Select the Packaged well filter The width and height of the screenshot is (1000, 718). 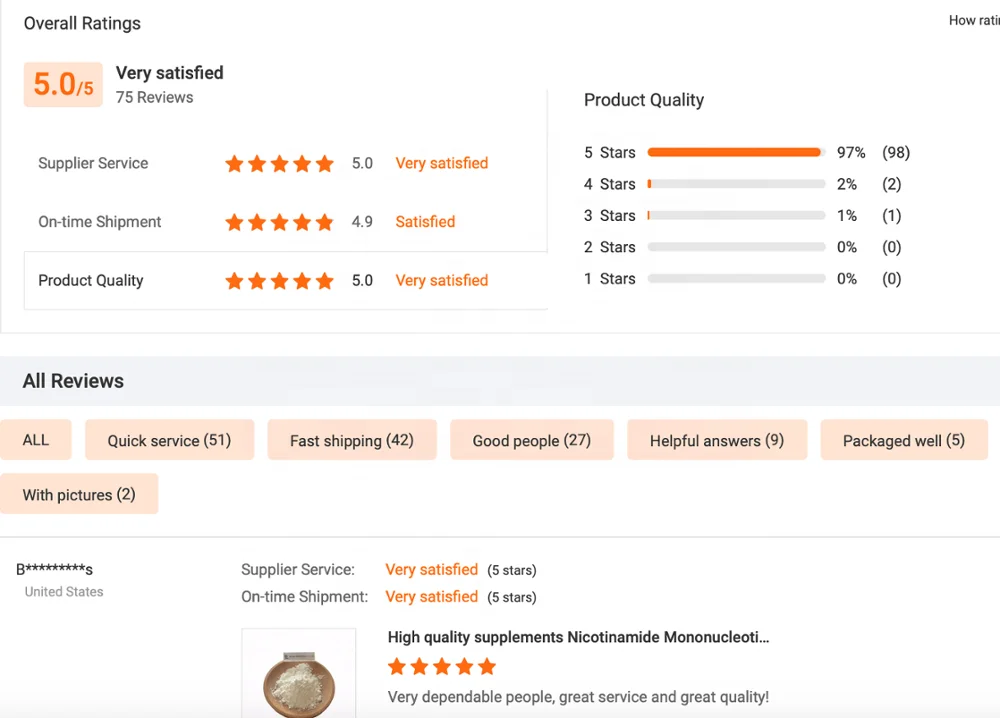(903, 440)
